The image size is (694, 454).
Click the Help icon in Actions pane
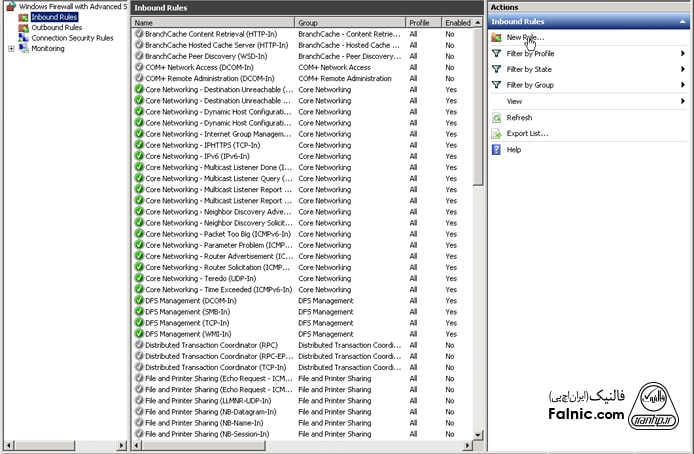pos(497,149)
